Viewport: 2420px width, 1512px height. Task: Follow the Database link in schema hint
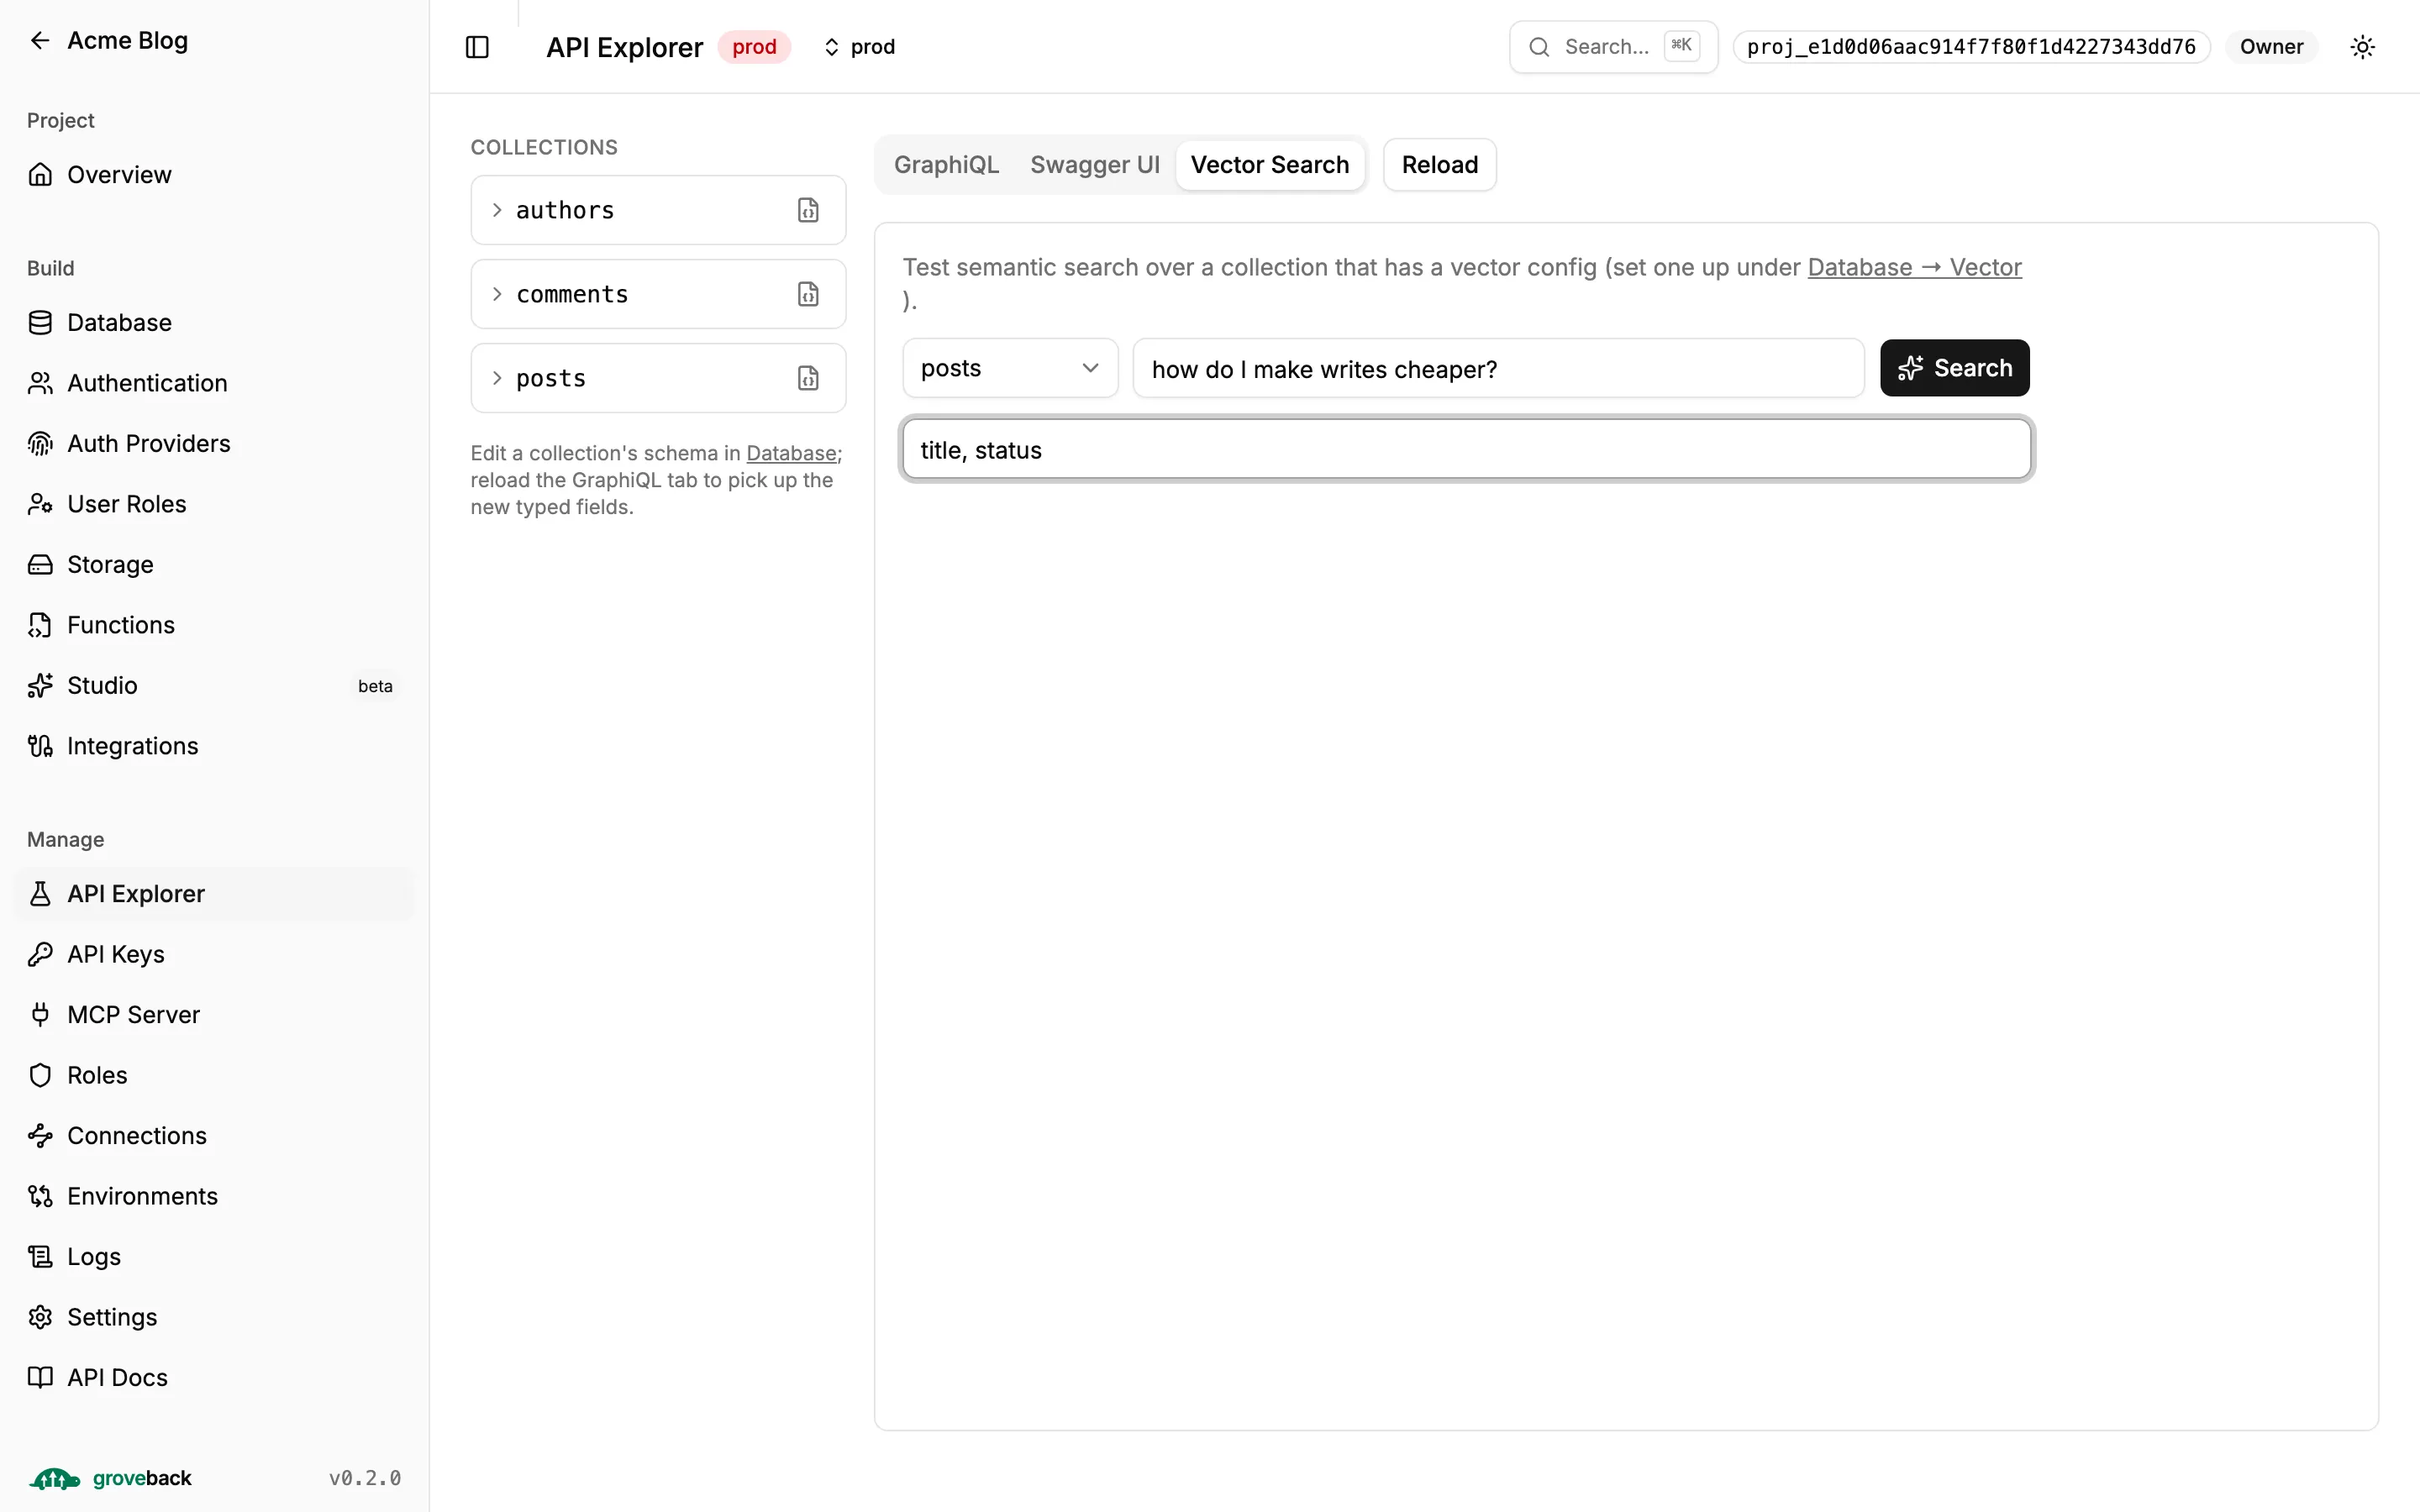coord(791,453)
